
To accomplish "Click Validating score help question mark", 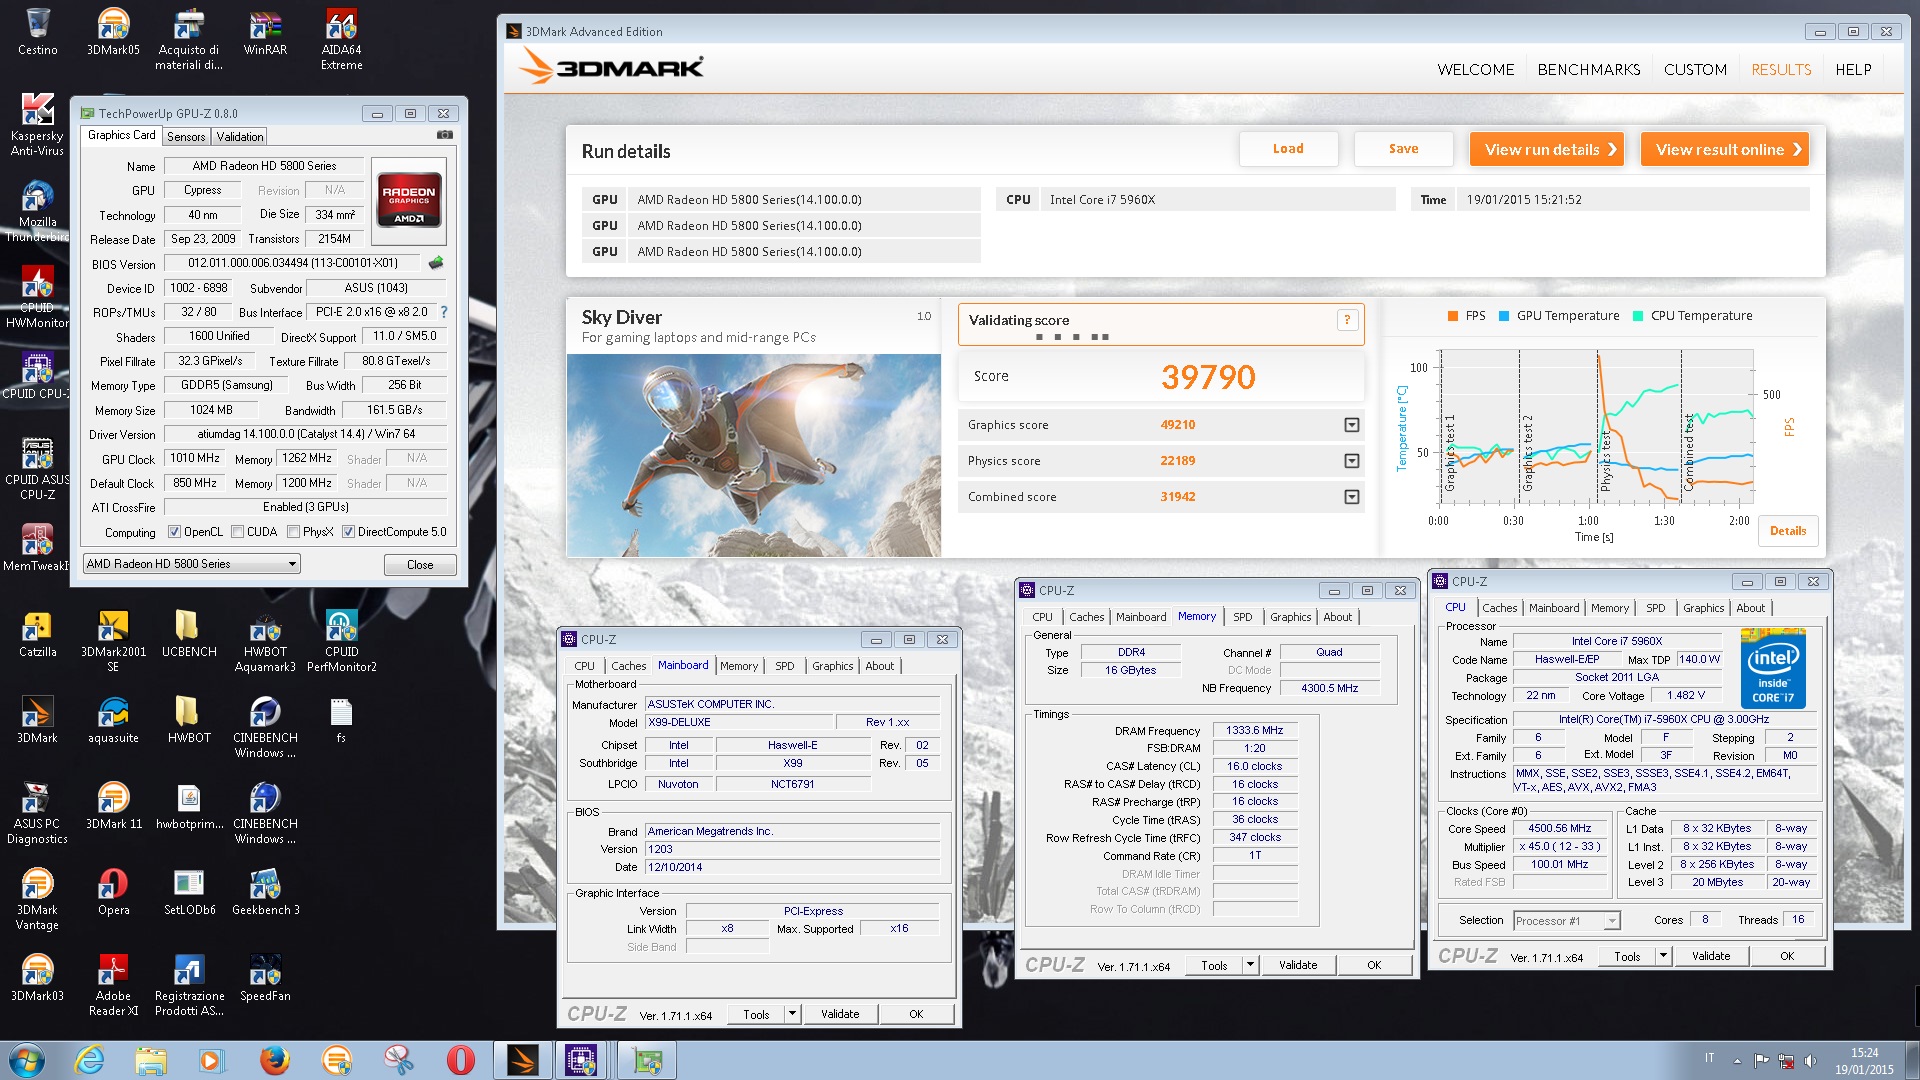I will (x=1347, y=320).
